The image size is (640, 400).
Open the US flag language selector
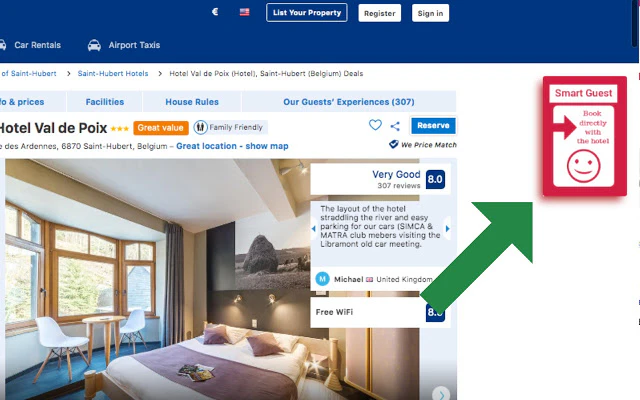(244, 12)
